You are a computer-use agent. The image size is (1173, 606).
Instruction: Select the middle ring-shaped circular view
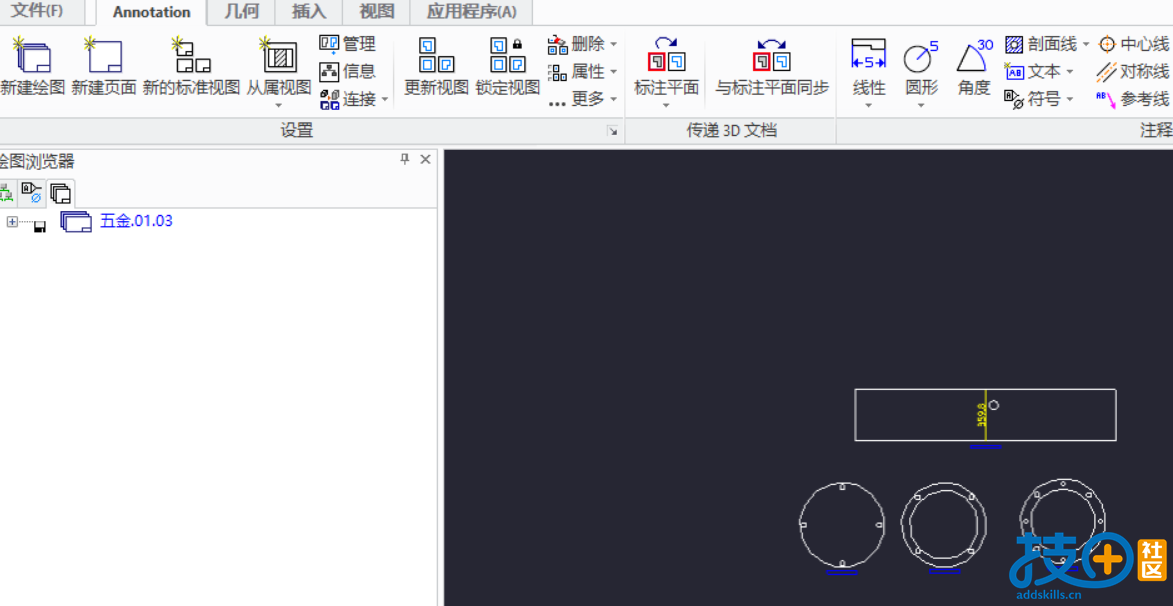point(943,524)
